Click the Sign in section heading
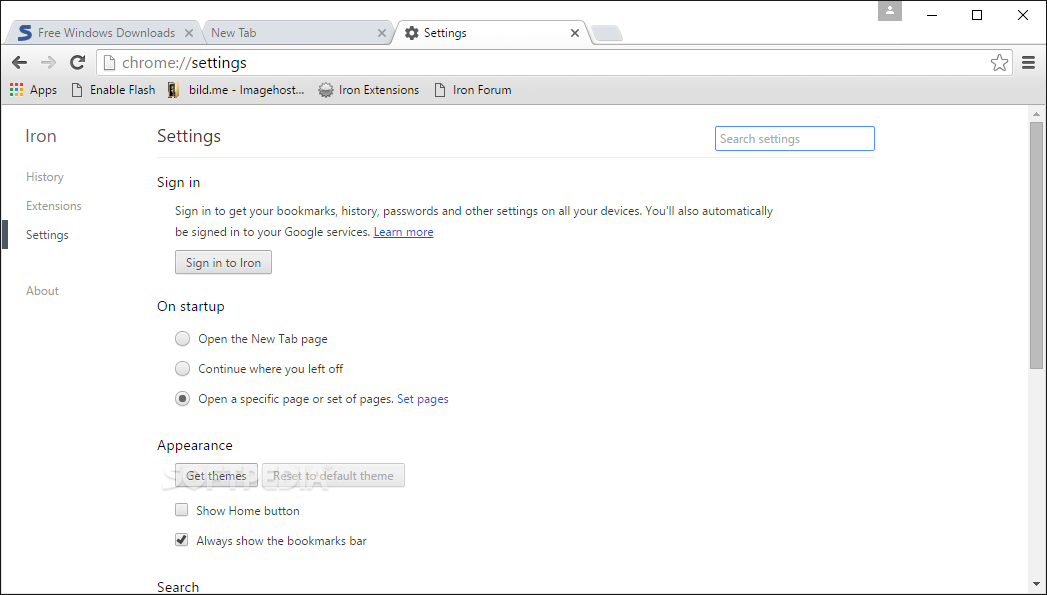The height and width of the screenshot is (595, 1047). [x=178, y=182]
